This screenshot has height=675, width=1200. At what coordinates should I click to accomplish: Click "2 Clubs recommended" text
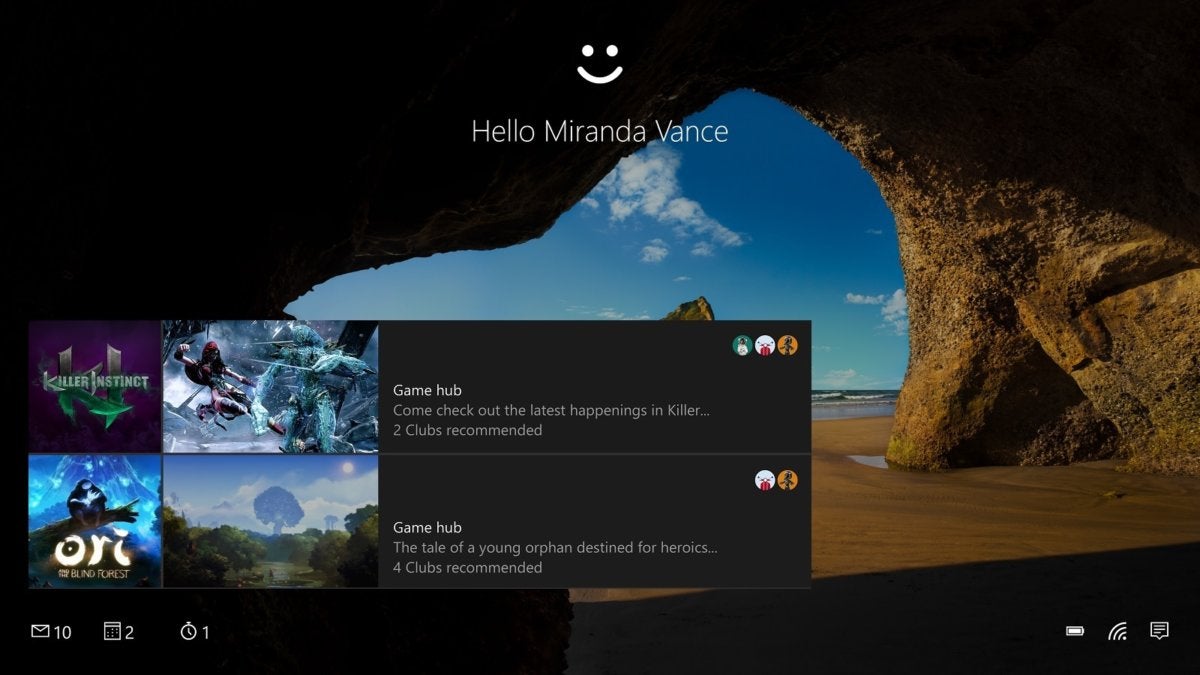(467, 430)
